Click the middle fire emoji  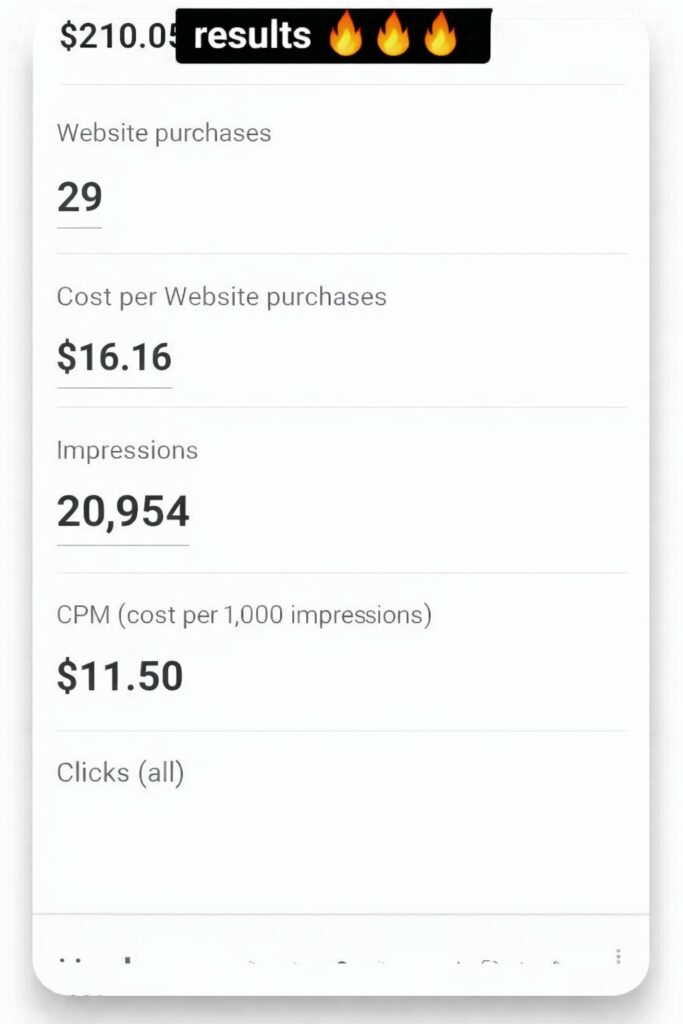(x=393, y=37)
